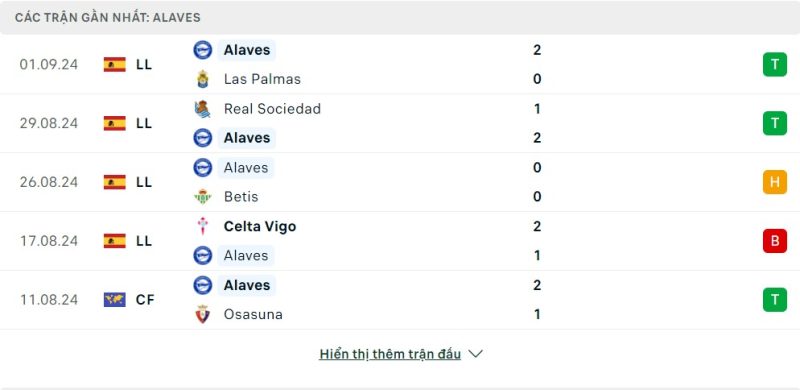
Task: Select the Real Sociedad team name
Action: (x=272, y=109)
